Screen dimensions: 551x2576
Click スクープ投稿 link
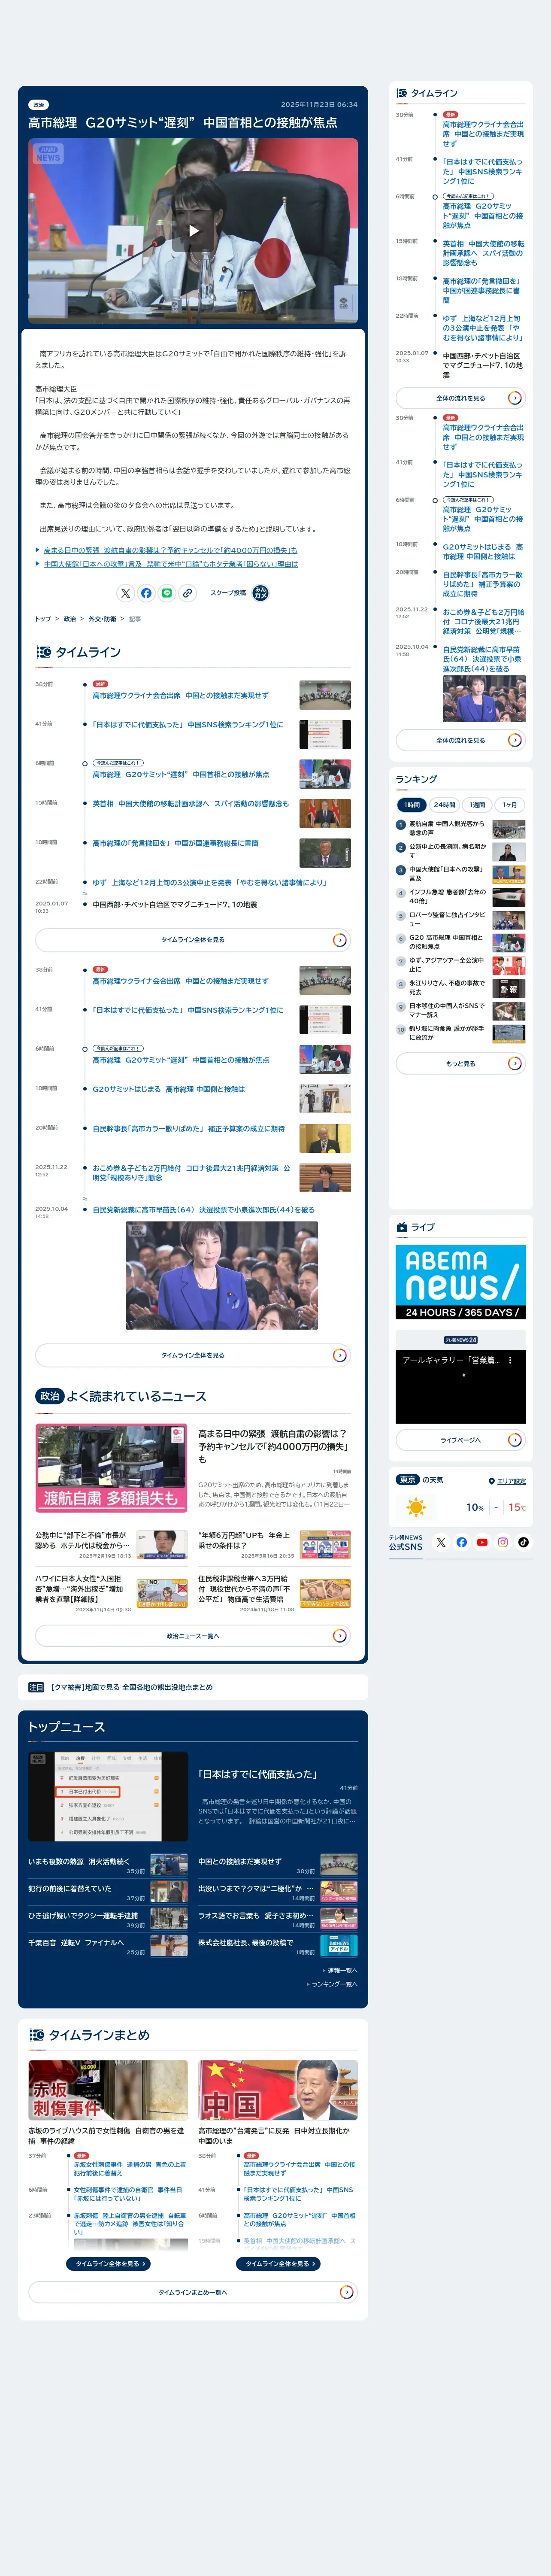click(x=227, y=593)
